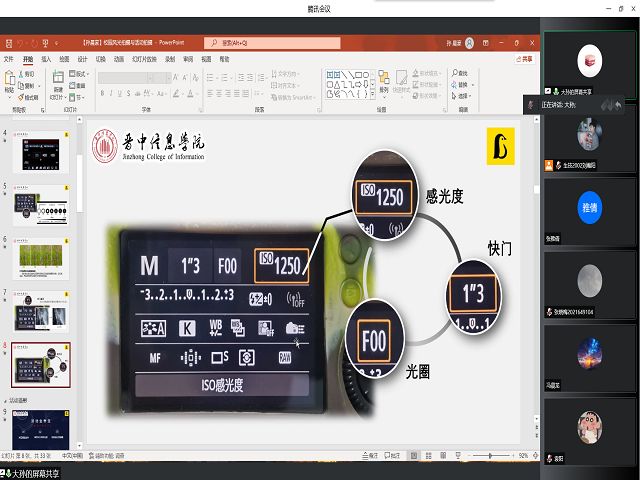Click the Replace (替换) icon
The image size is (640, 480).
click(454, 85)
